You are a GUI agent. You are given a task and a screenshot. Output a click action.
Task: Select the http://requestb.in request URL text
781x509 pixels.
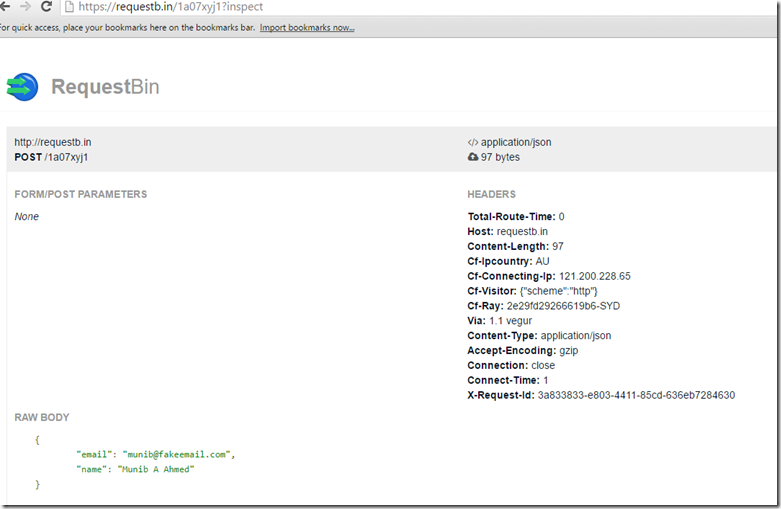point(53,142)
